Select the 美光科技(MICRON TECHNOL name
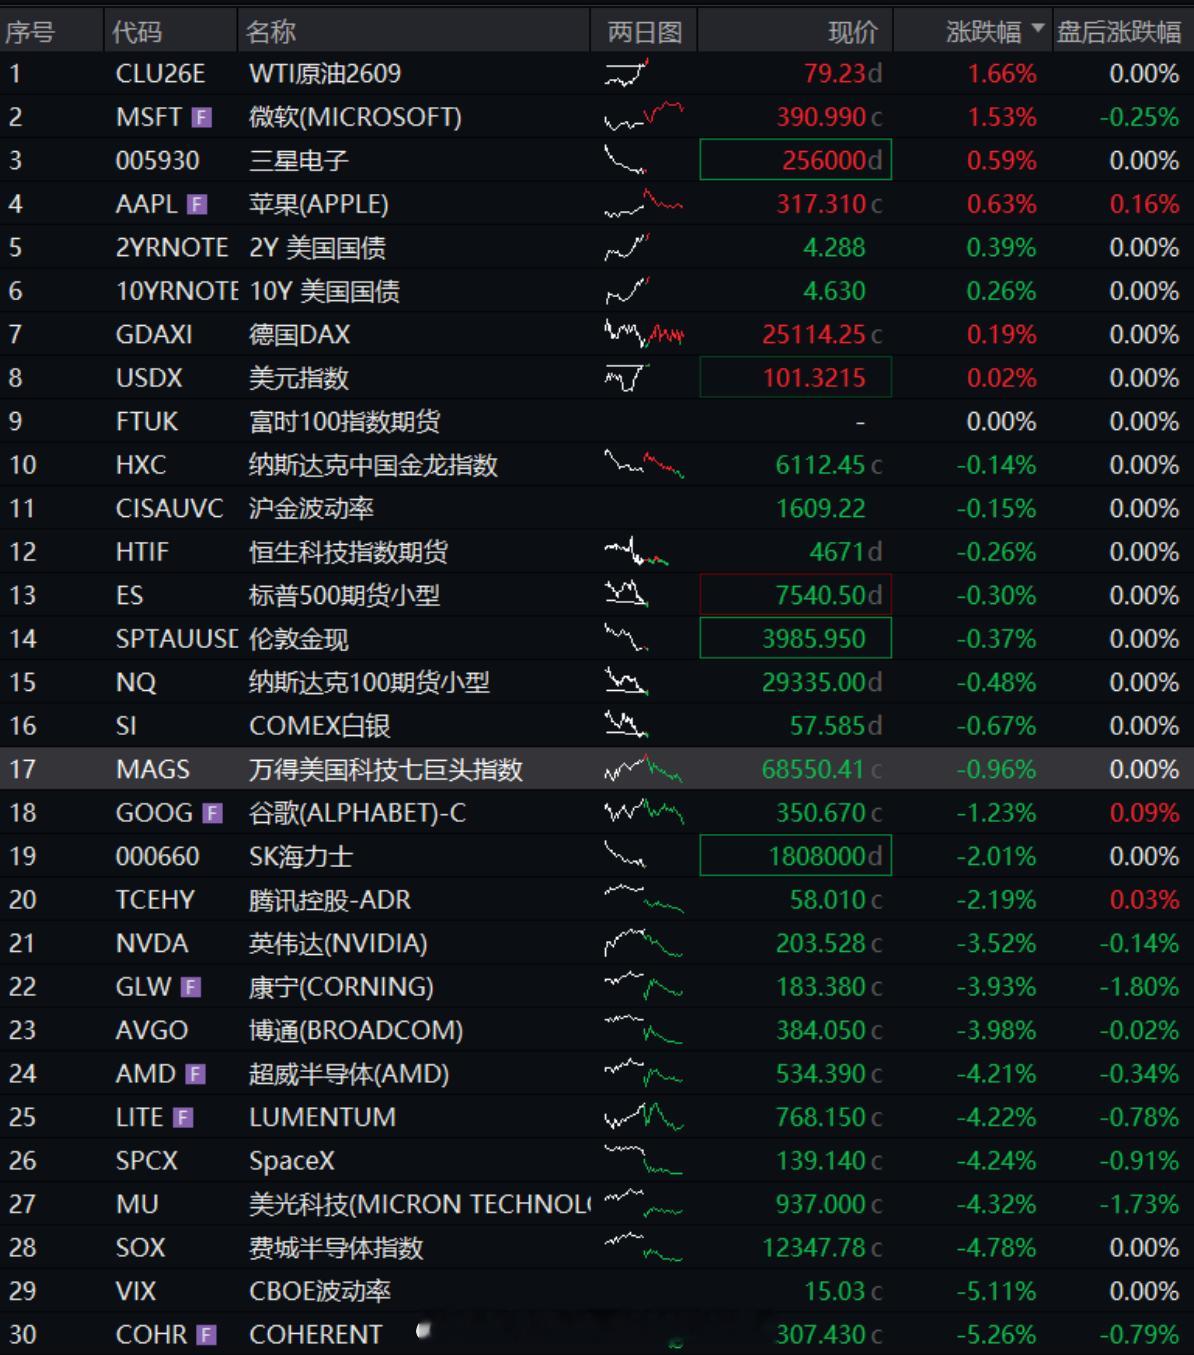 point(419,1205)
